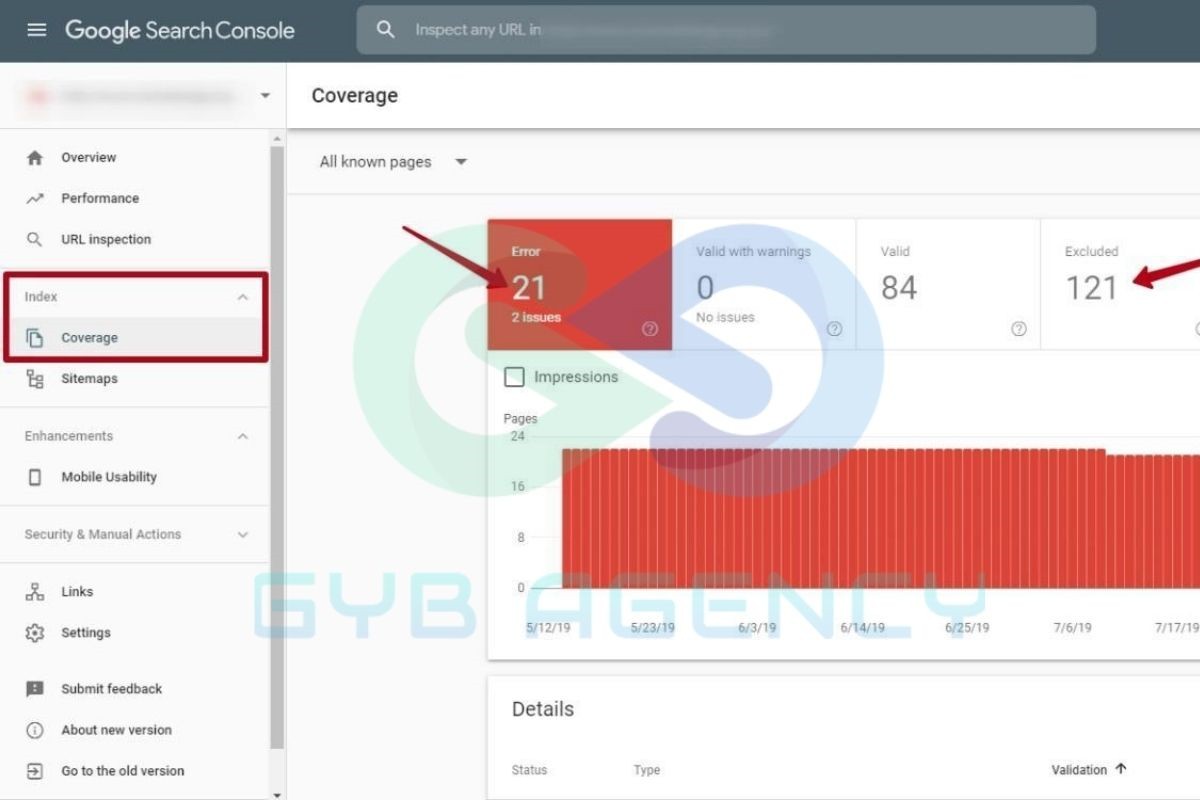Viewport: 1200px width, 800px height.
Task: Click help icon in Valid with warnings card
Action: (x=834, y=329)
